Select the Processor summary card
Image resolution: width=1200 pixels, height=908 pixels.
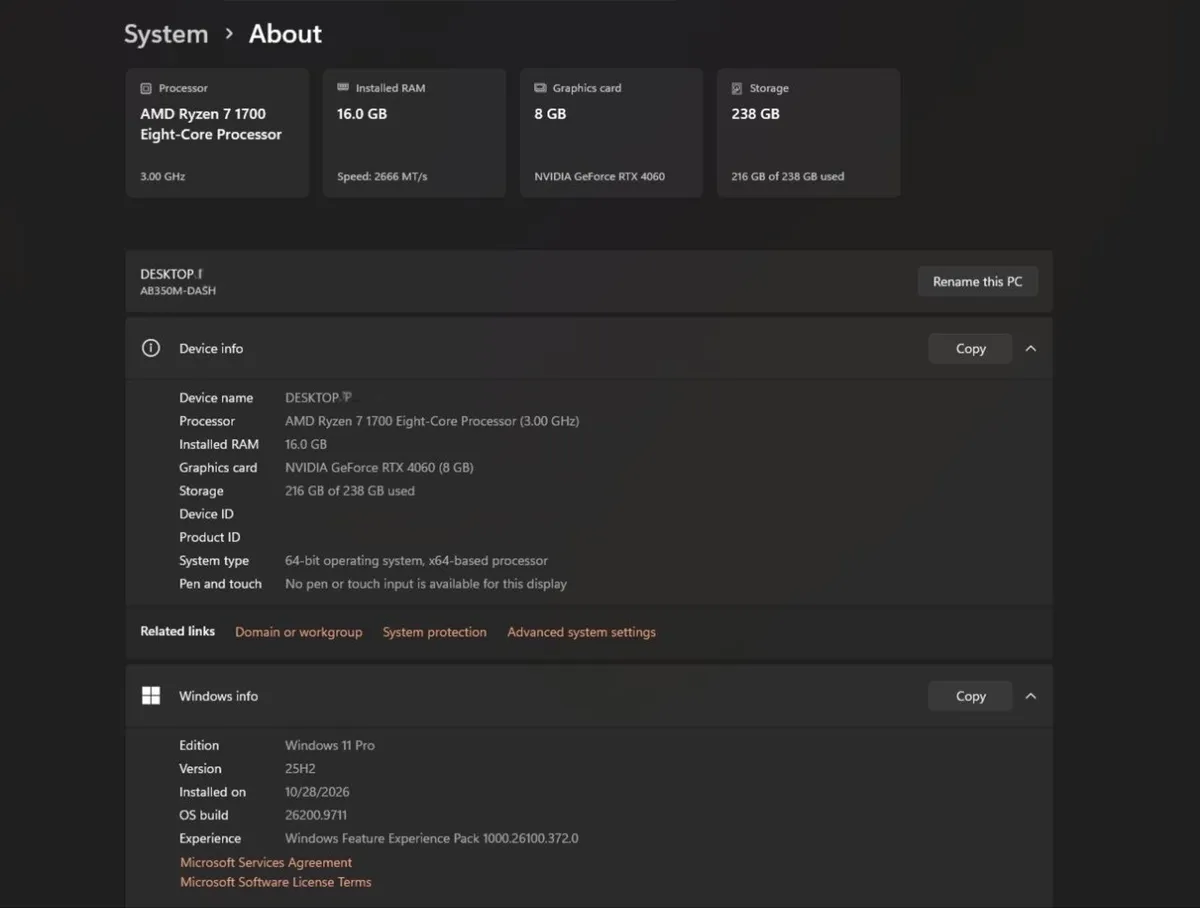[x=217, y=133]
